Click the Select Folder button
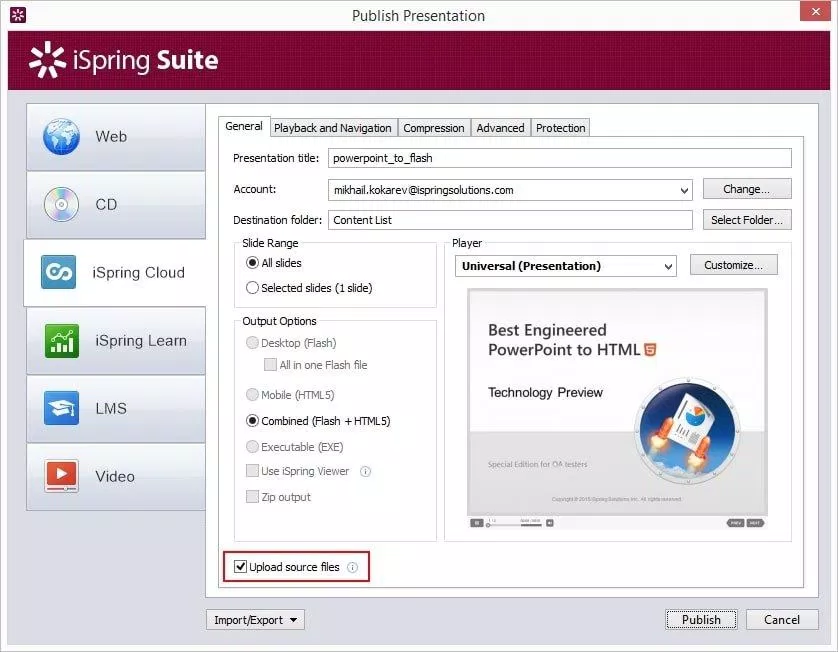838x652 pixels. click(x=746, y=220)
